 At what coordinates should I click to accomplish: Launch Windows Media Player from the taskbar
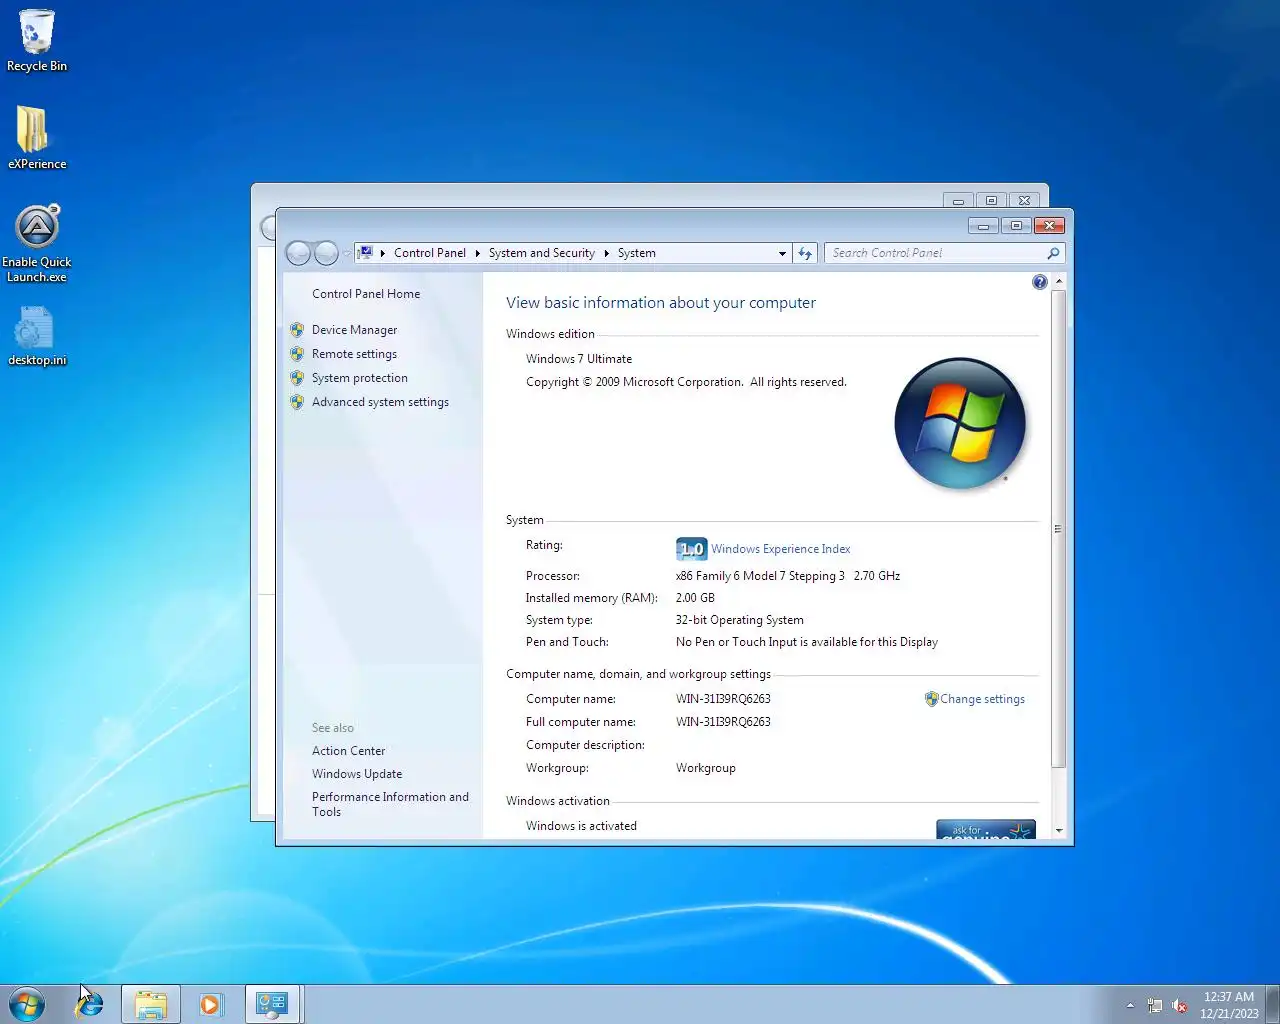(210, 1004)
